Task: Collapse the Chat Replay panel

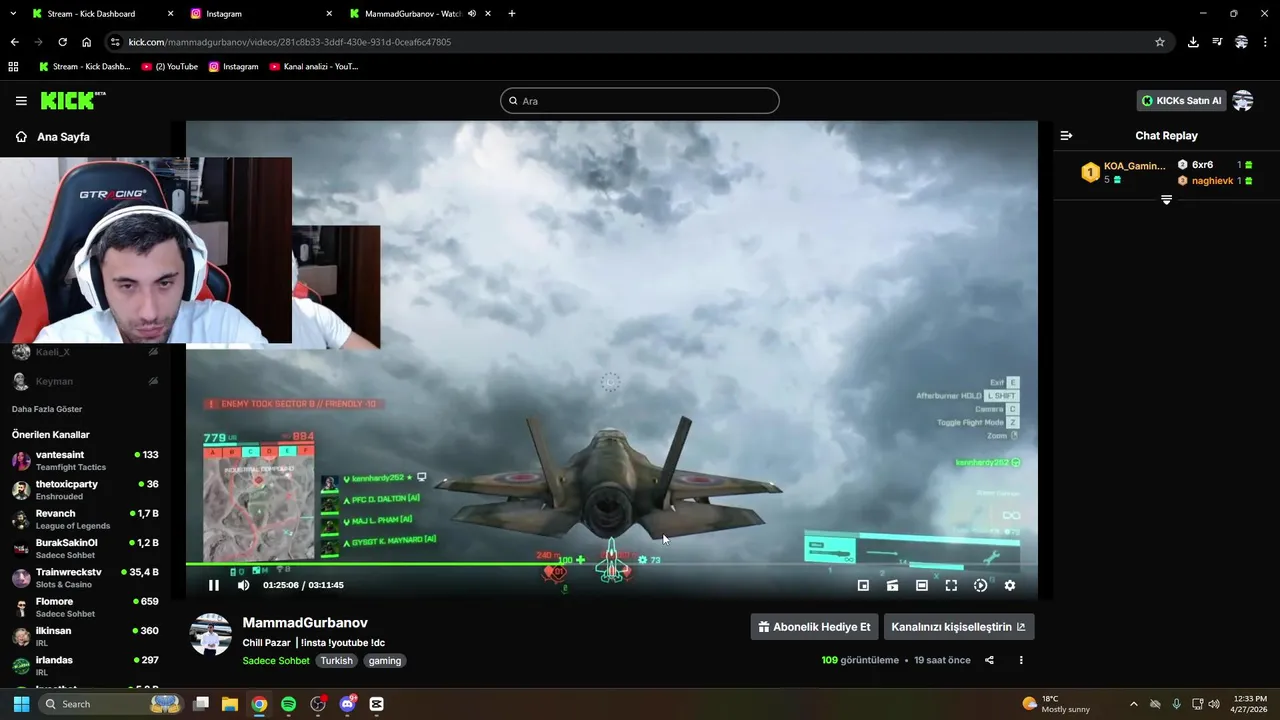Action: click(x=1066, y=135)
